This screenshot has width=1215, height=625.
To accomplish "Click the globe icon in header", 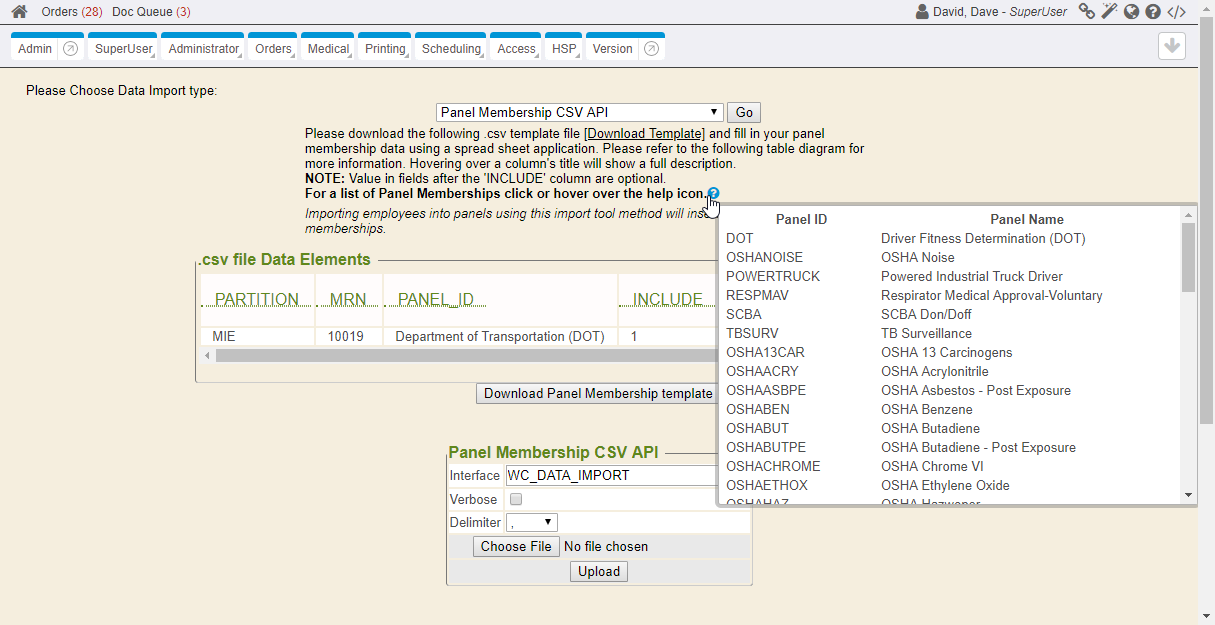I will [1131, 12].
